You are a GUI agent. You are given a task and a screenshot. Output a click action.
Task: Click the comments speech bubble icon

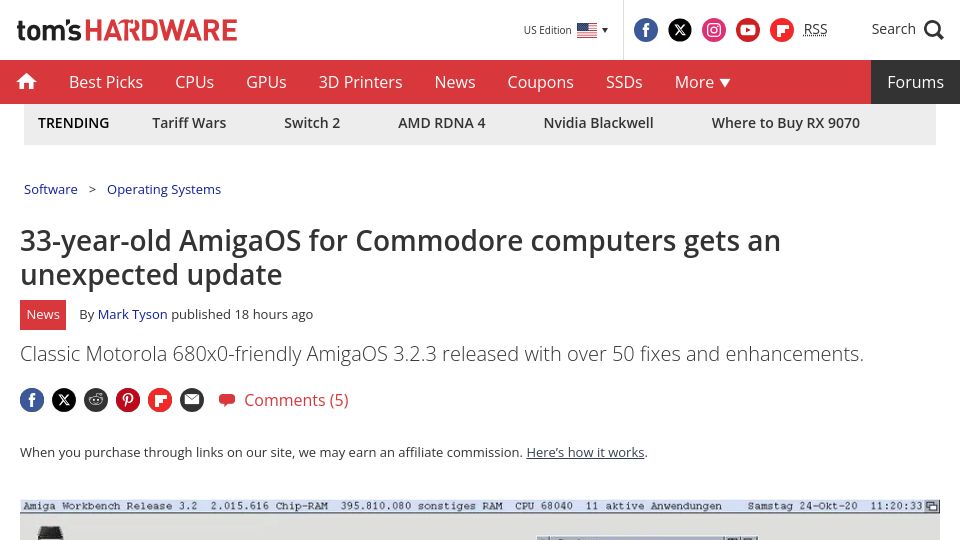227,400
